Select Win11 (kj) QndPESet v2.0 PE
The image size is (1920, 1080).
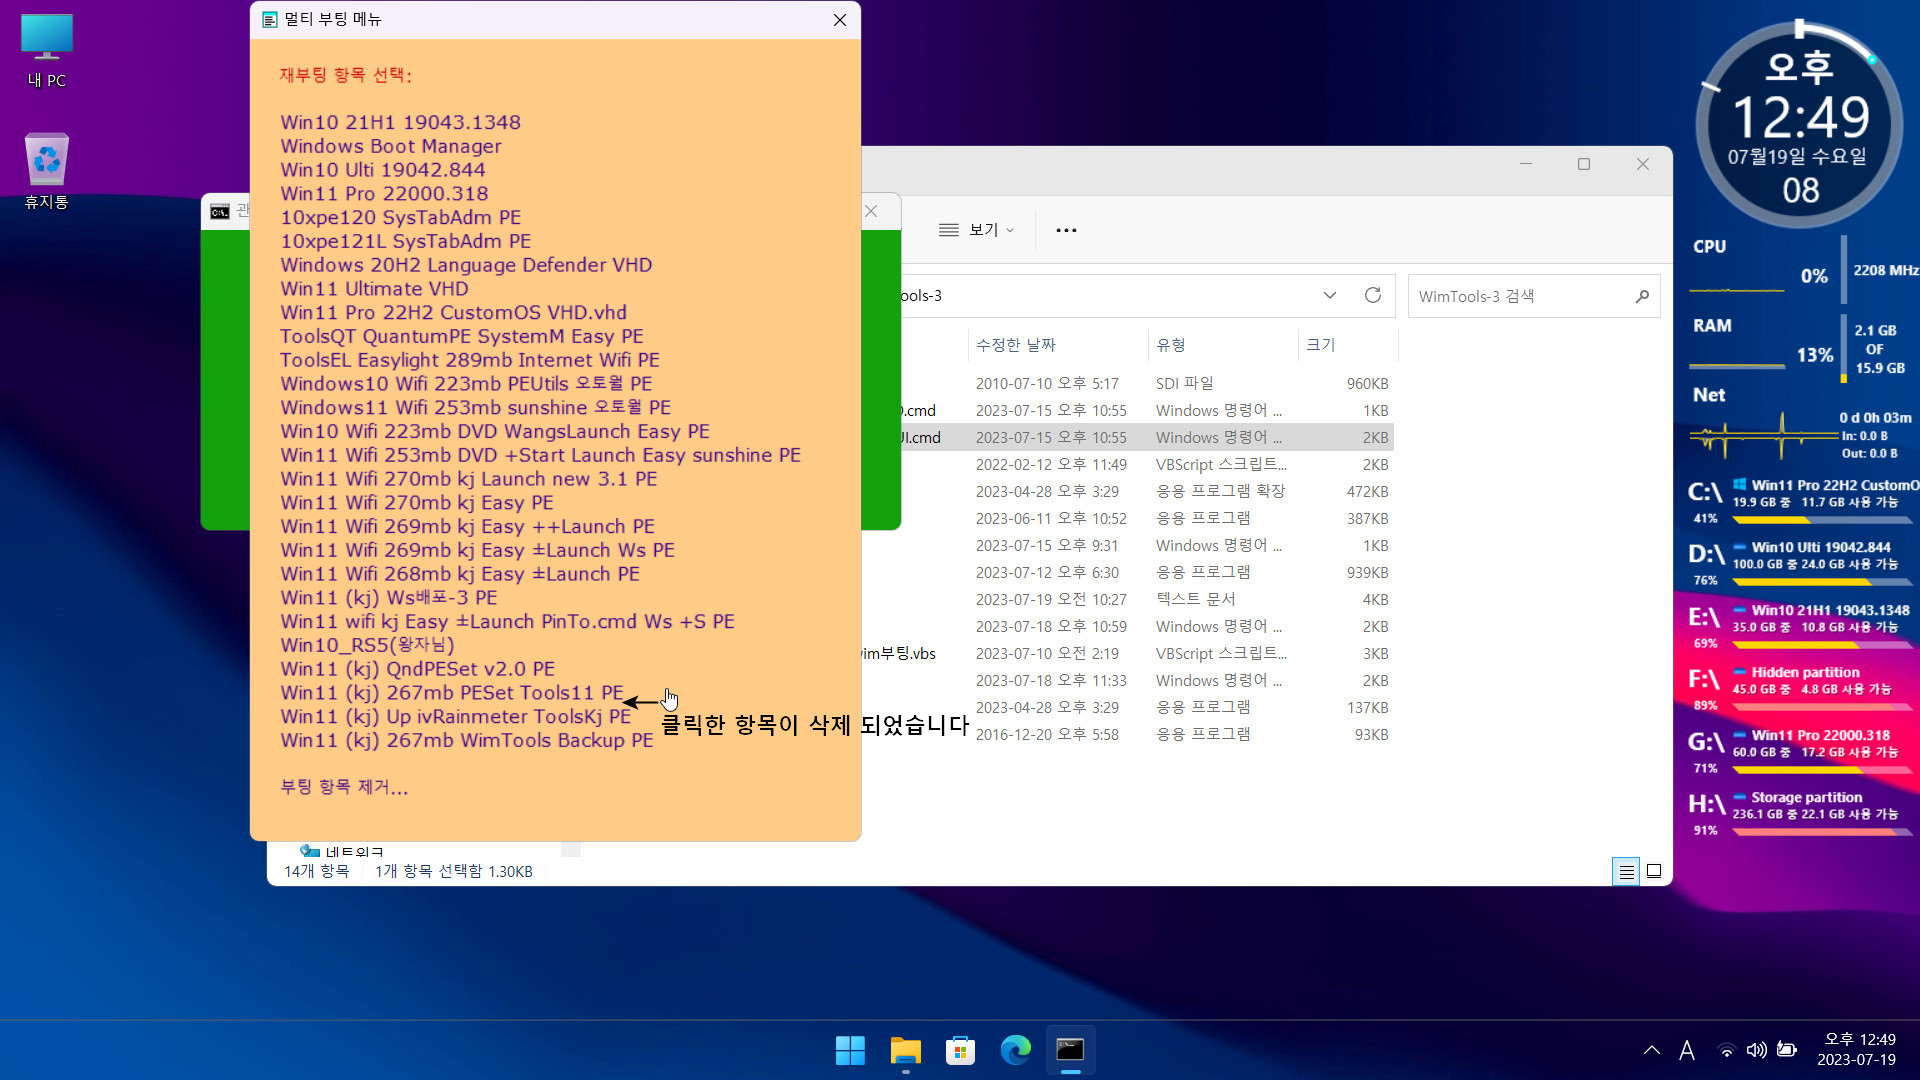tap(417, 669)
